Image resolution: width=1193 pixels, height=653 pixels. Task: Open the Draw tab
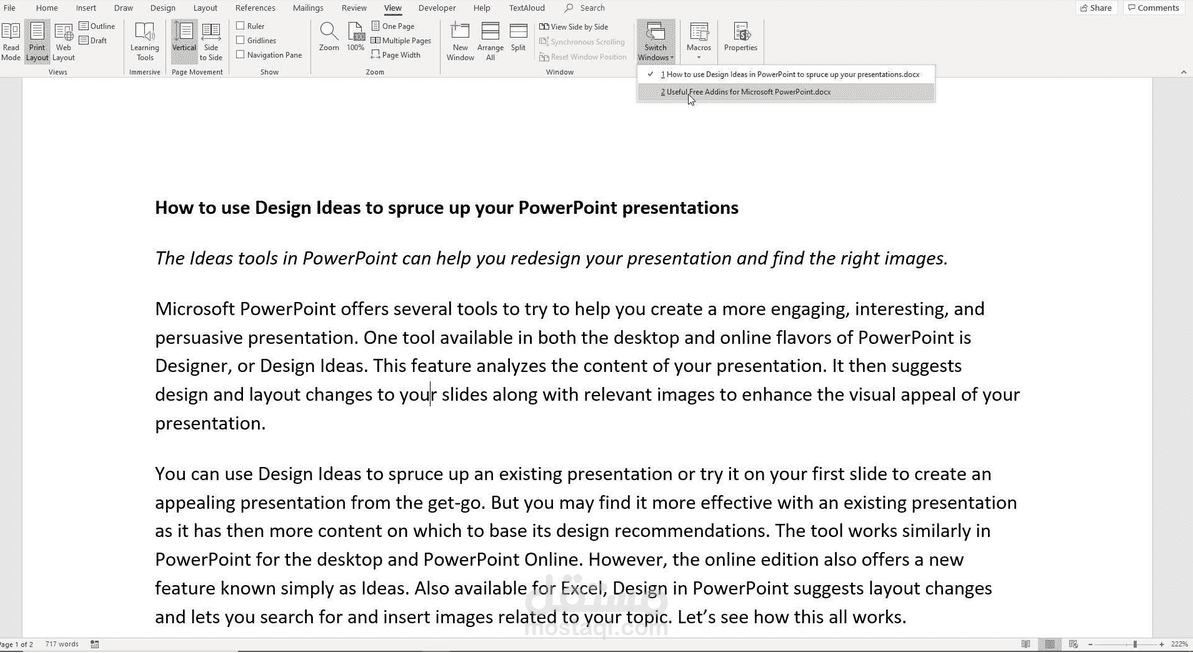click(123, 8)
